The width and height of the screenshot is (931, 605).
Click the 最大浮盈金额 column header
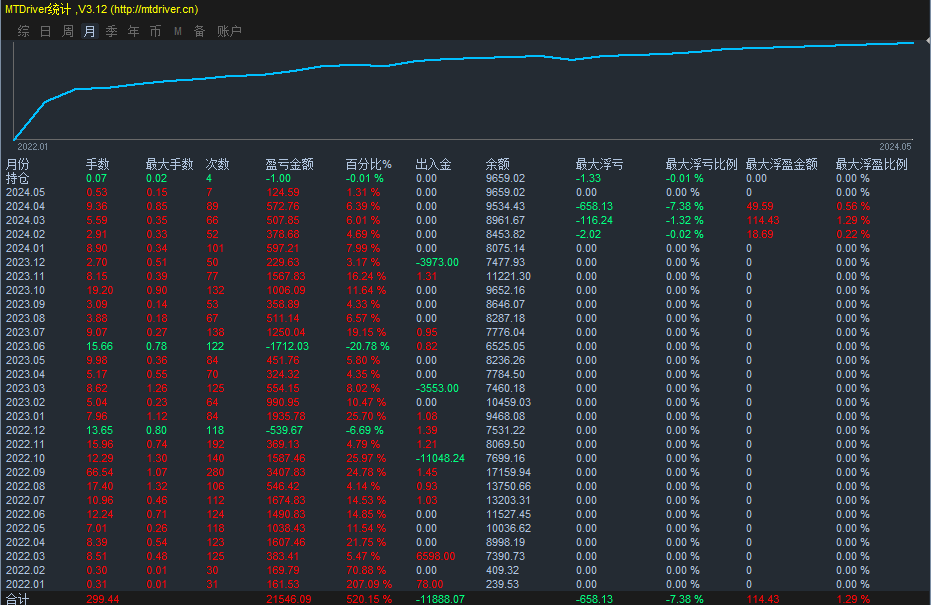coord(781,164)
